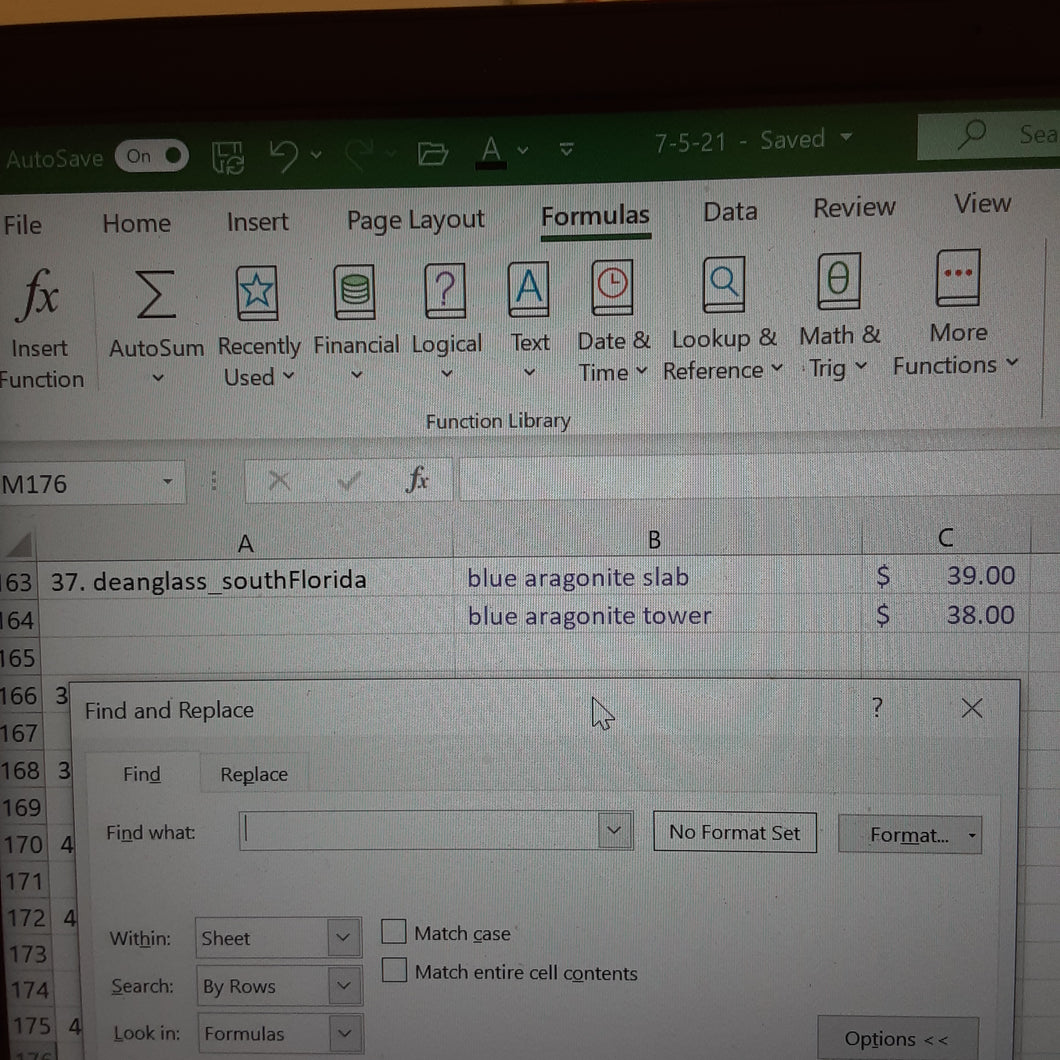The image size is (1060, 1060).
Task: Click the Undo arrow icon
Action: click(283, 156)
